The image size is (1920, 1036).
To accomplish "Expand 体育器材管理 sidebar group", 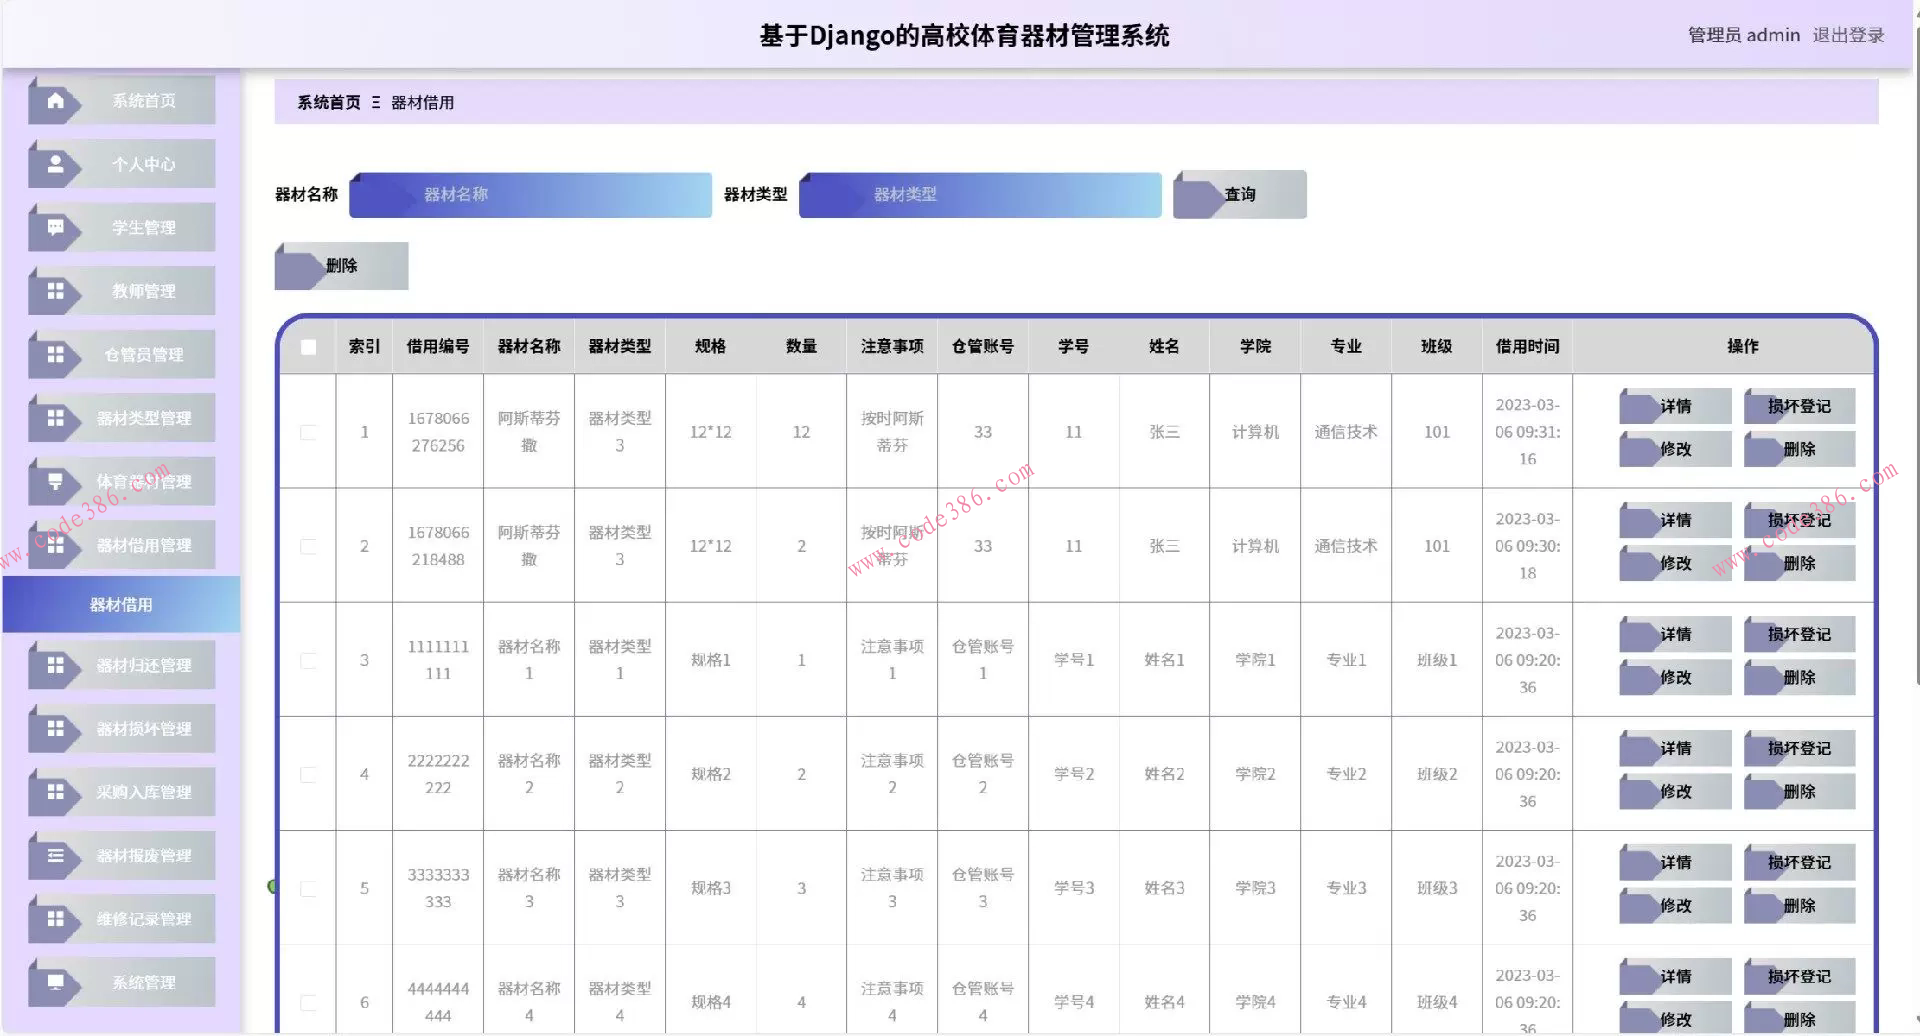I will click(122, 482).
